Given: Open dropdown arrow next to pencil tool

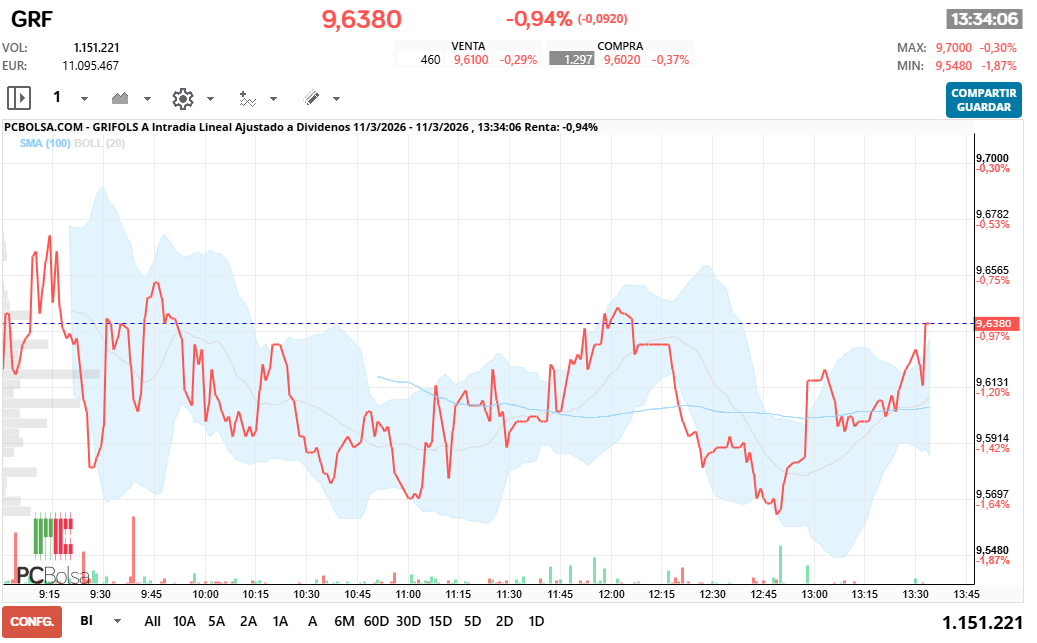Looking at the screenshot, I should [336, 99].
